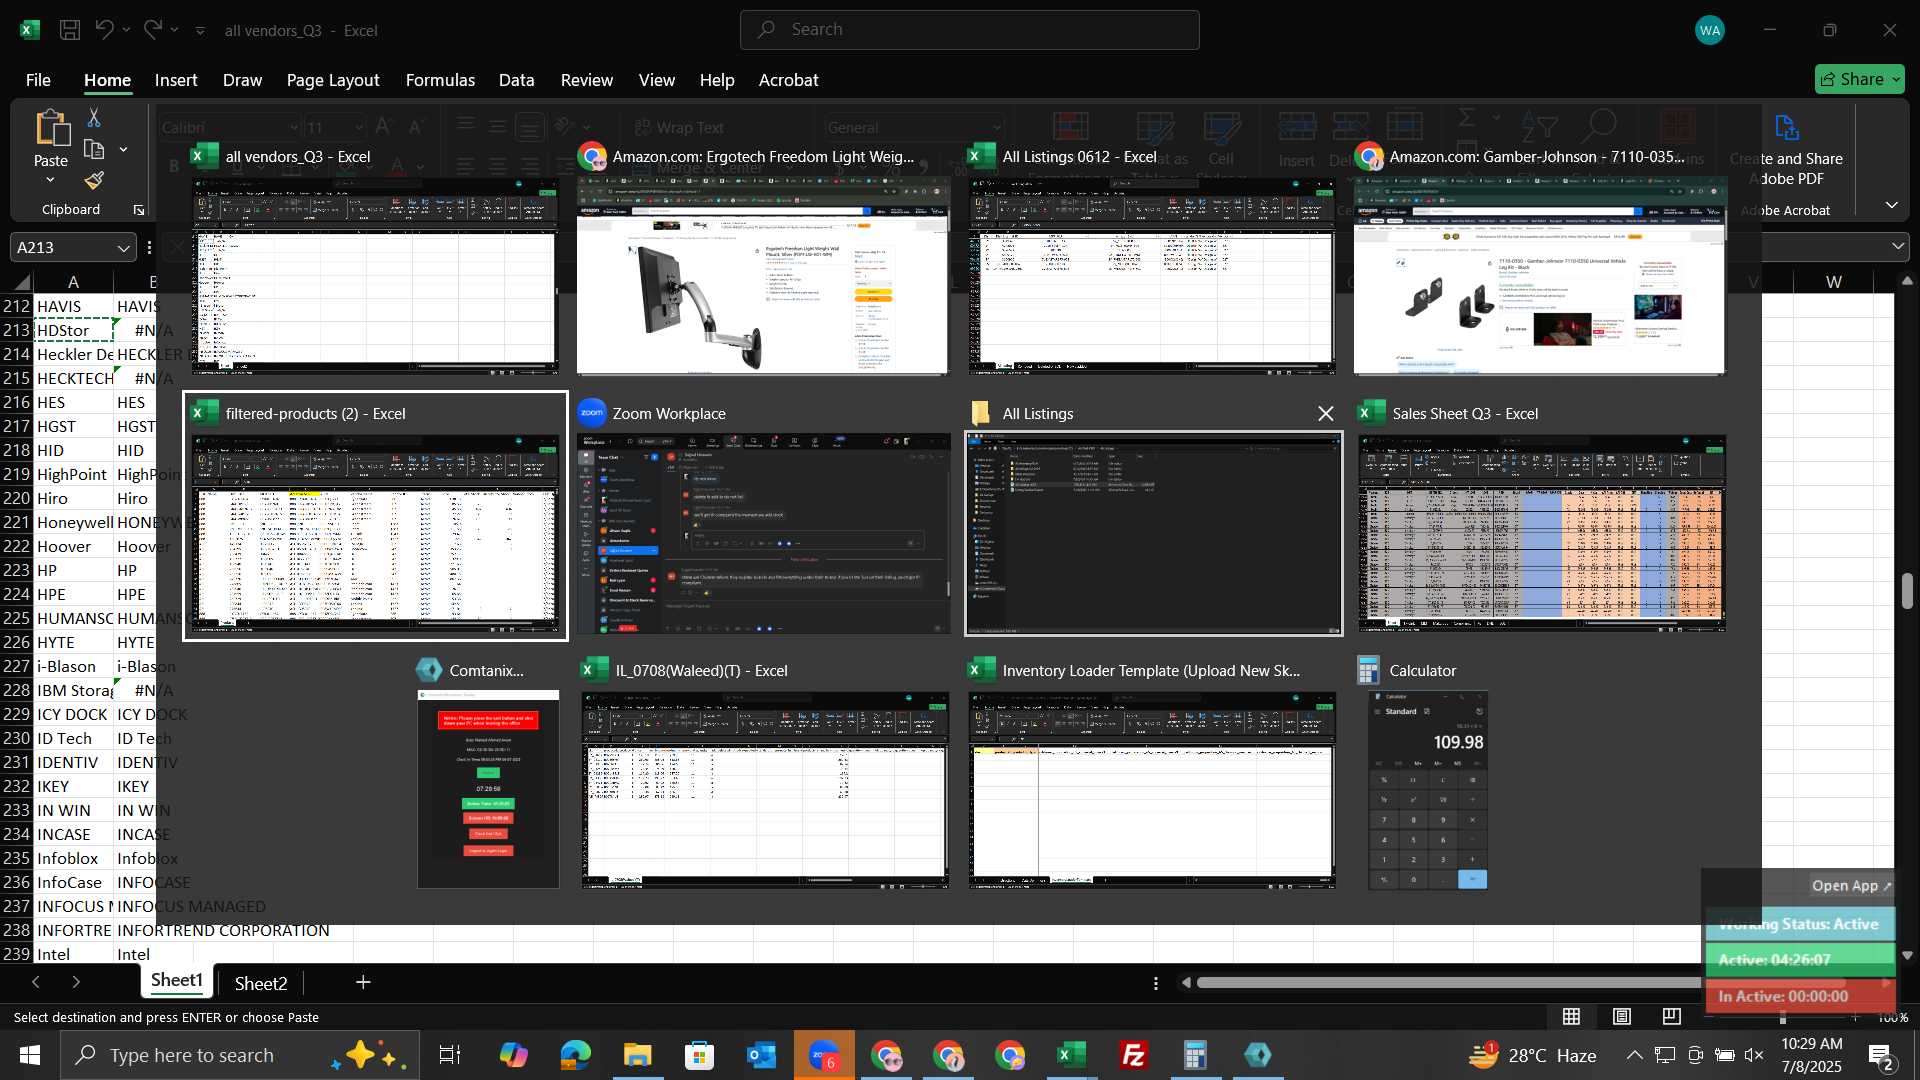
Task: Close the All Listings window thumbnail
Action: 1326,414
